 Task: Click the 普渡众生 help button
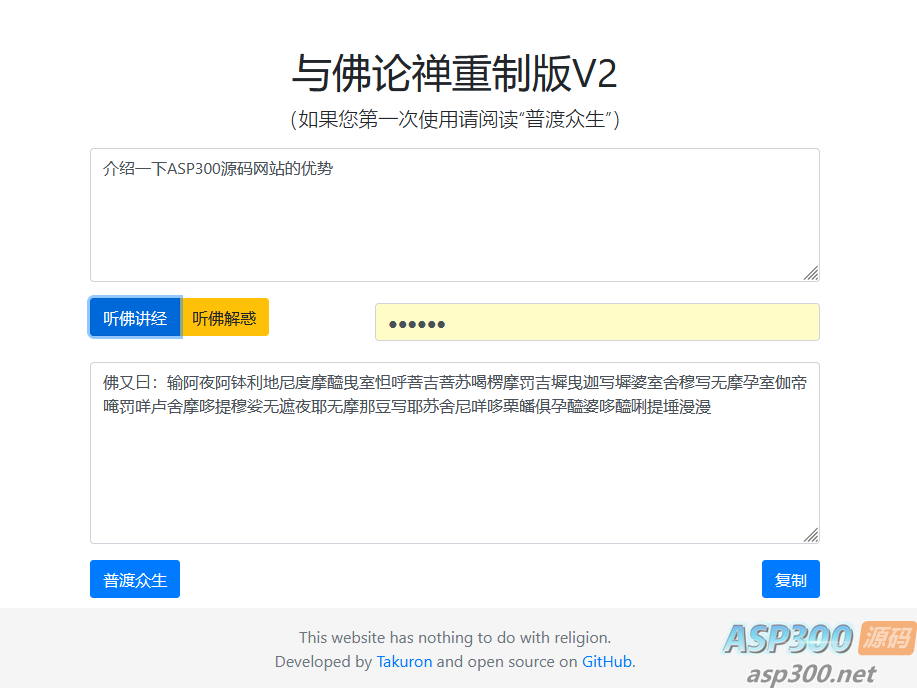click(x=135, y=580)
